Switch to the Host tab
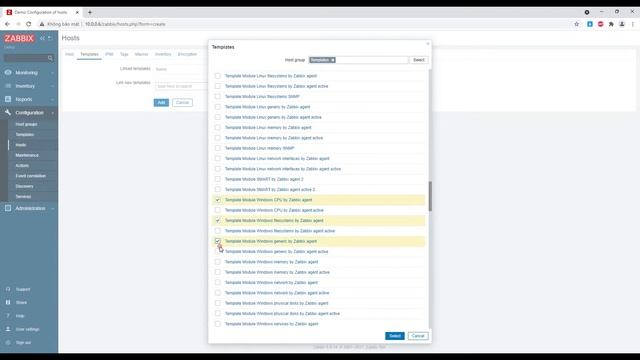Screen dimensions: 640x360 [x=69, y=54]
